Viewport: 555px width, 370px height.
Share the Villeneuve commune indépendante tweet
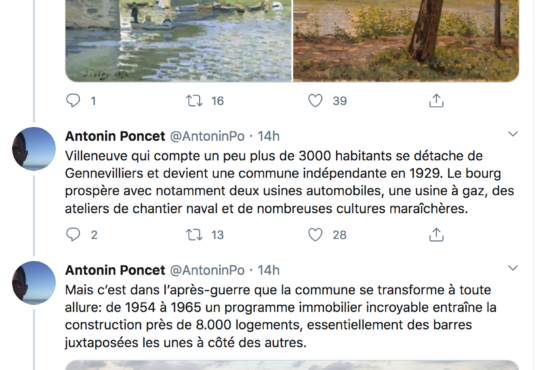(436, 234)
